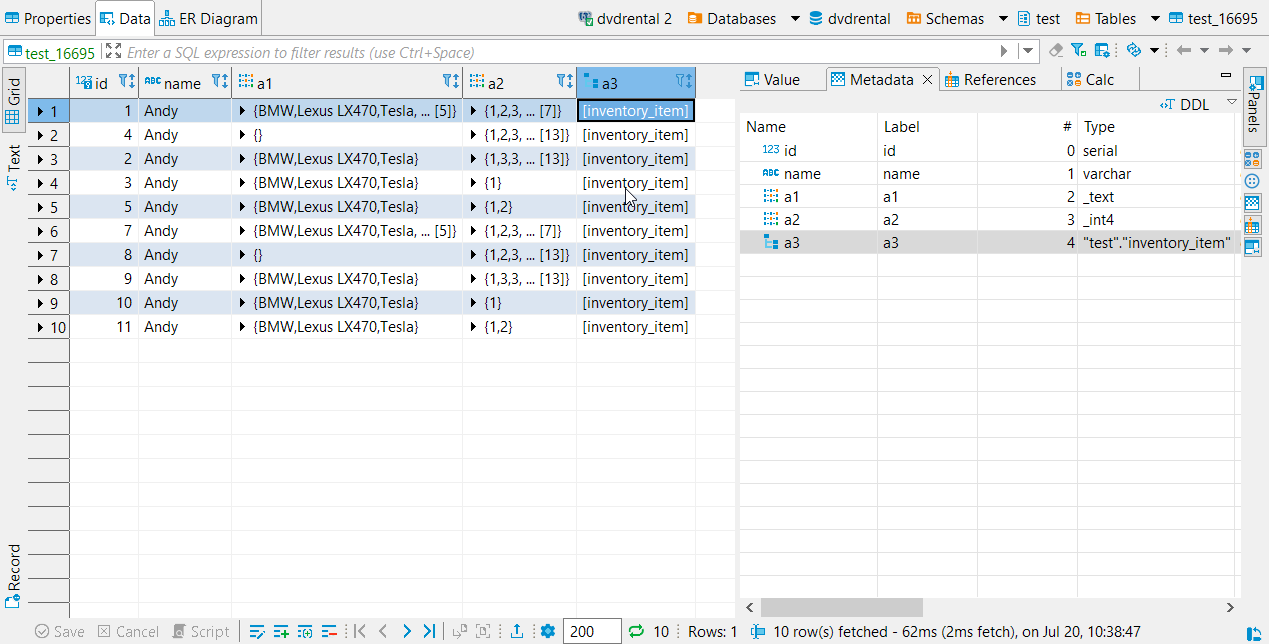Click the metadata grid icon in right sidebar
The height and width of the screenshot is (644, 1269).
pyautogui.click(x=1252, y=203)
